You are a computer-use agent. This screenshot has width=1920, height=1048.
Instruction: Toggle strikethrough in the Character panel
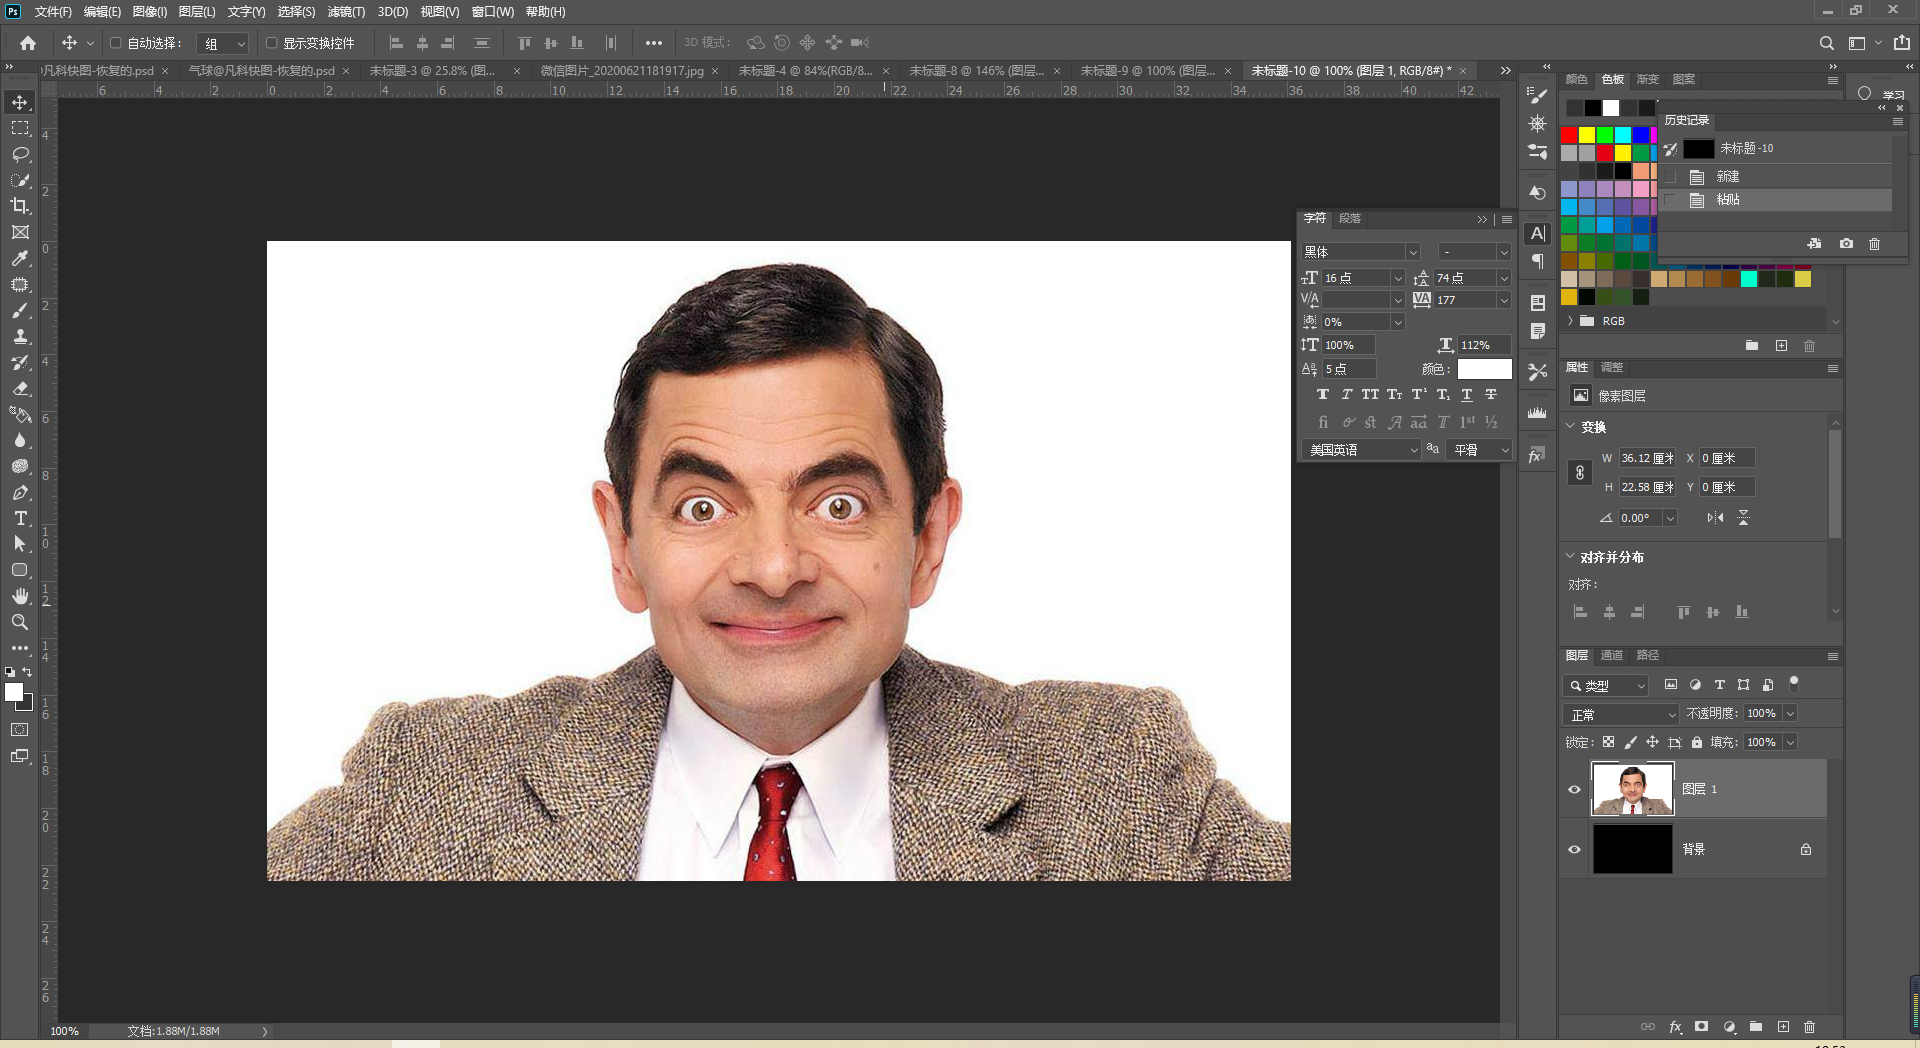pyautogui.click(x=1491, y=395)
